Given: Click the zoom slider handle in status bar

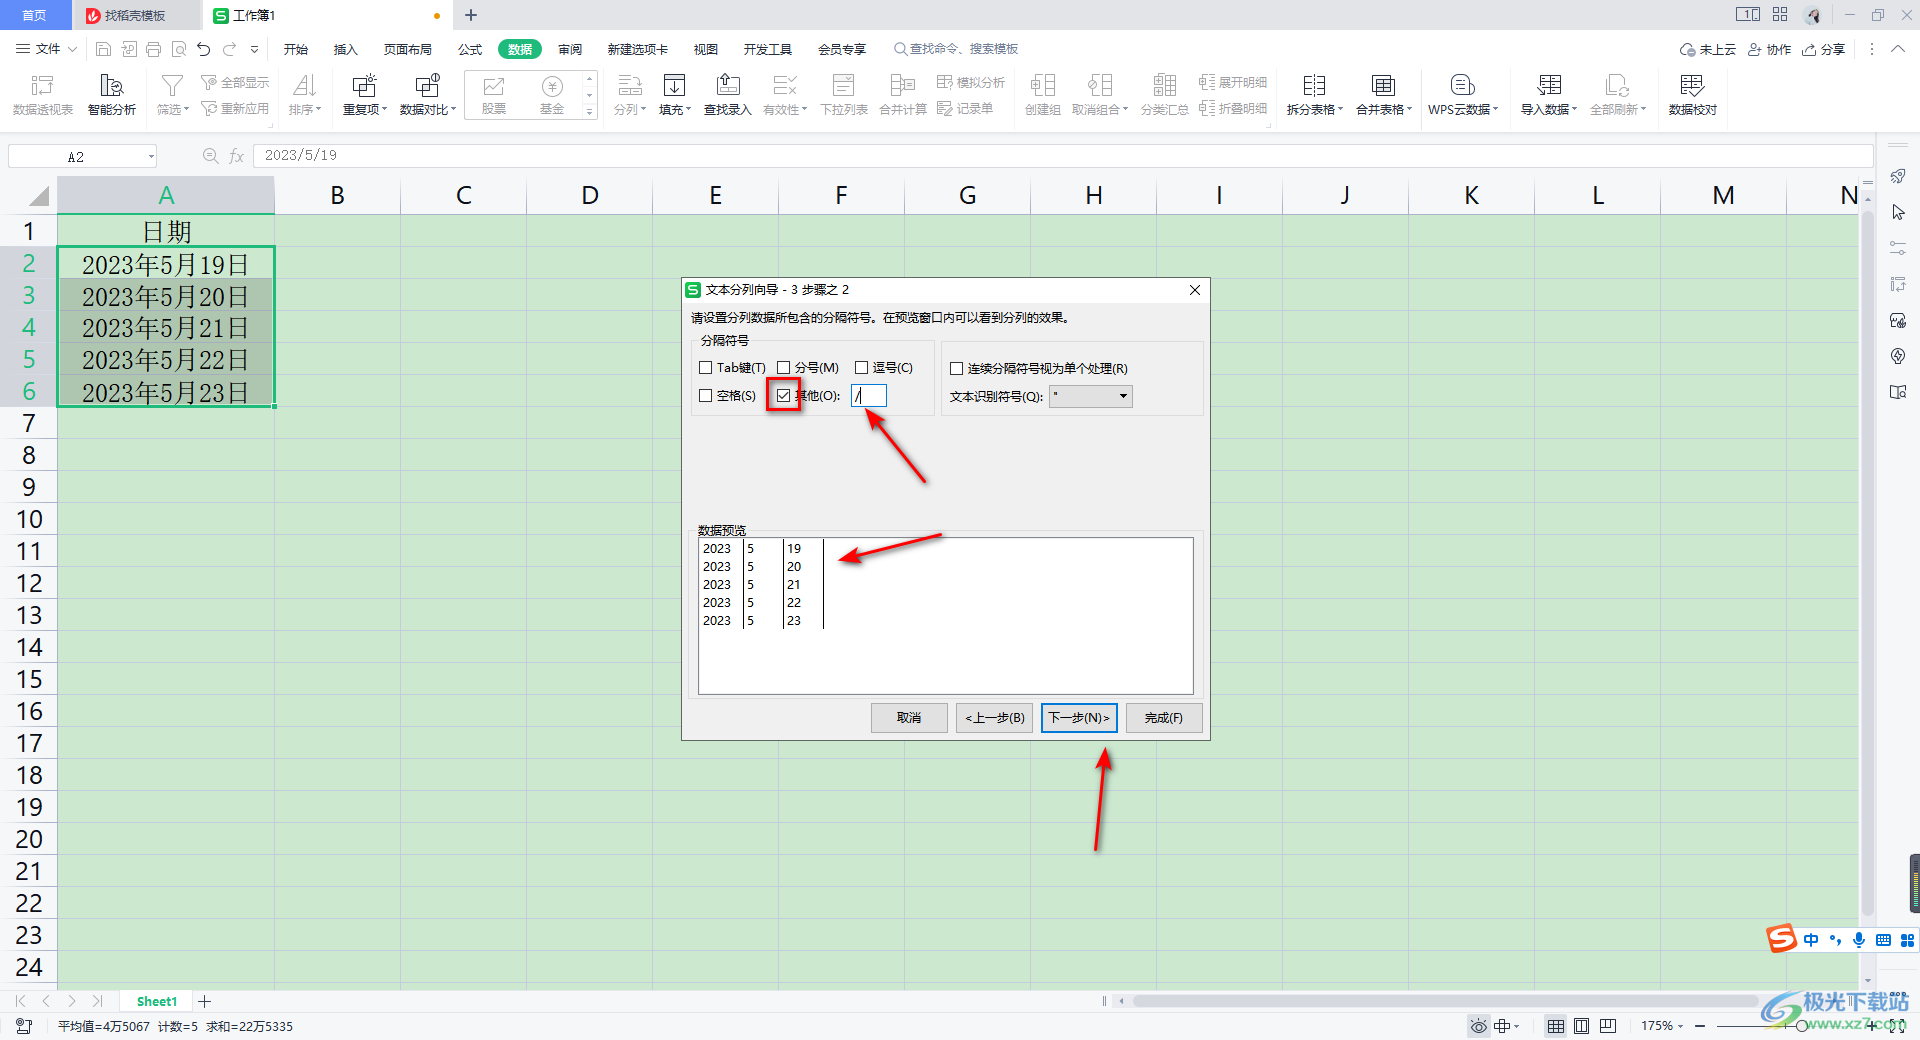Looking at the screenshot, I should coord(1801,1026).
